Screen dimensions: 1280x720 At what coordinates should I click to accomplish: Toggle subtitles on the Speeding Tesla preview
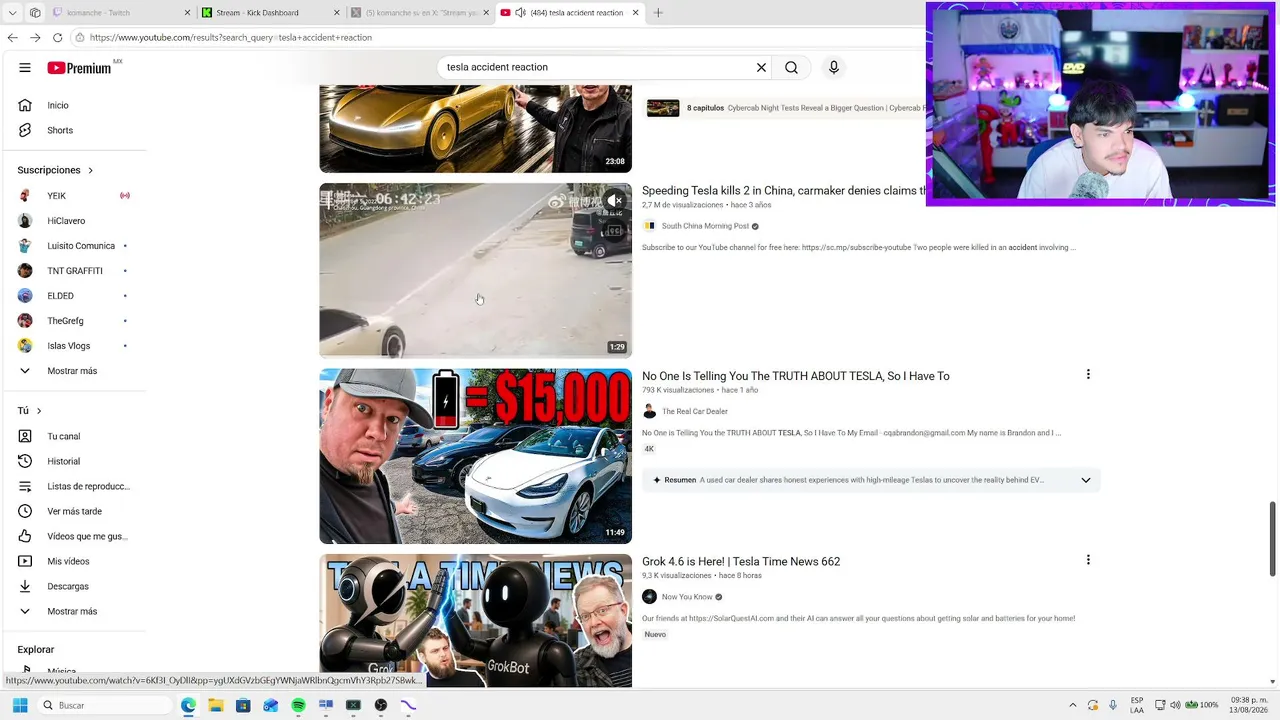(x=615, y=231)
